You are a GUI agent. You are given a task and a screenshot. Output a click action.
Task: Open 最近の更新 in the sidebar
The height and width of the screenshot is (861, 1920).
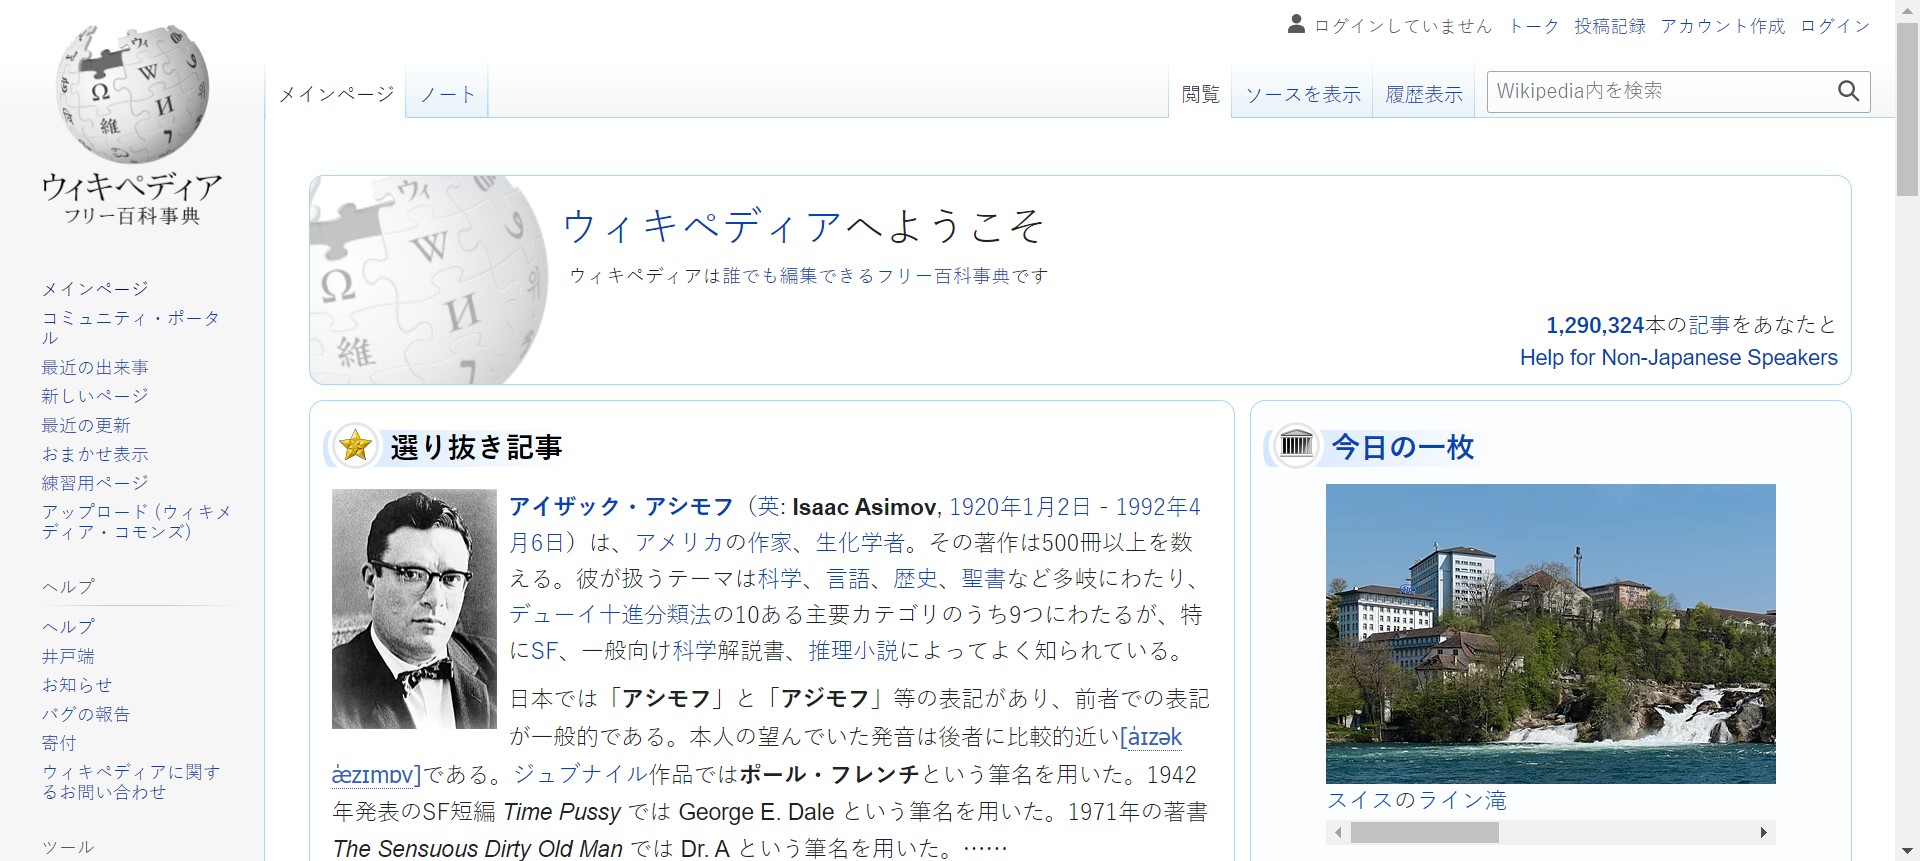pyautogui.click(x=86, y=425)
